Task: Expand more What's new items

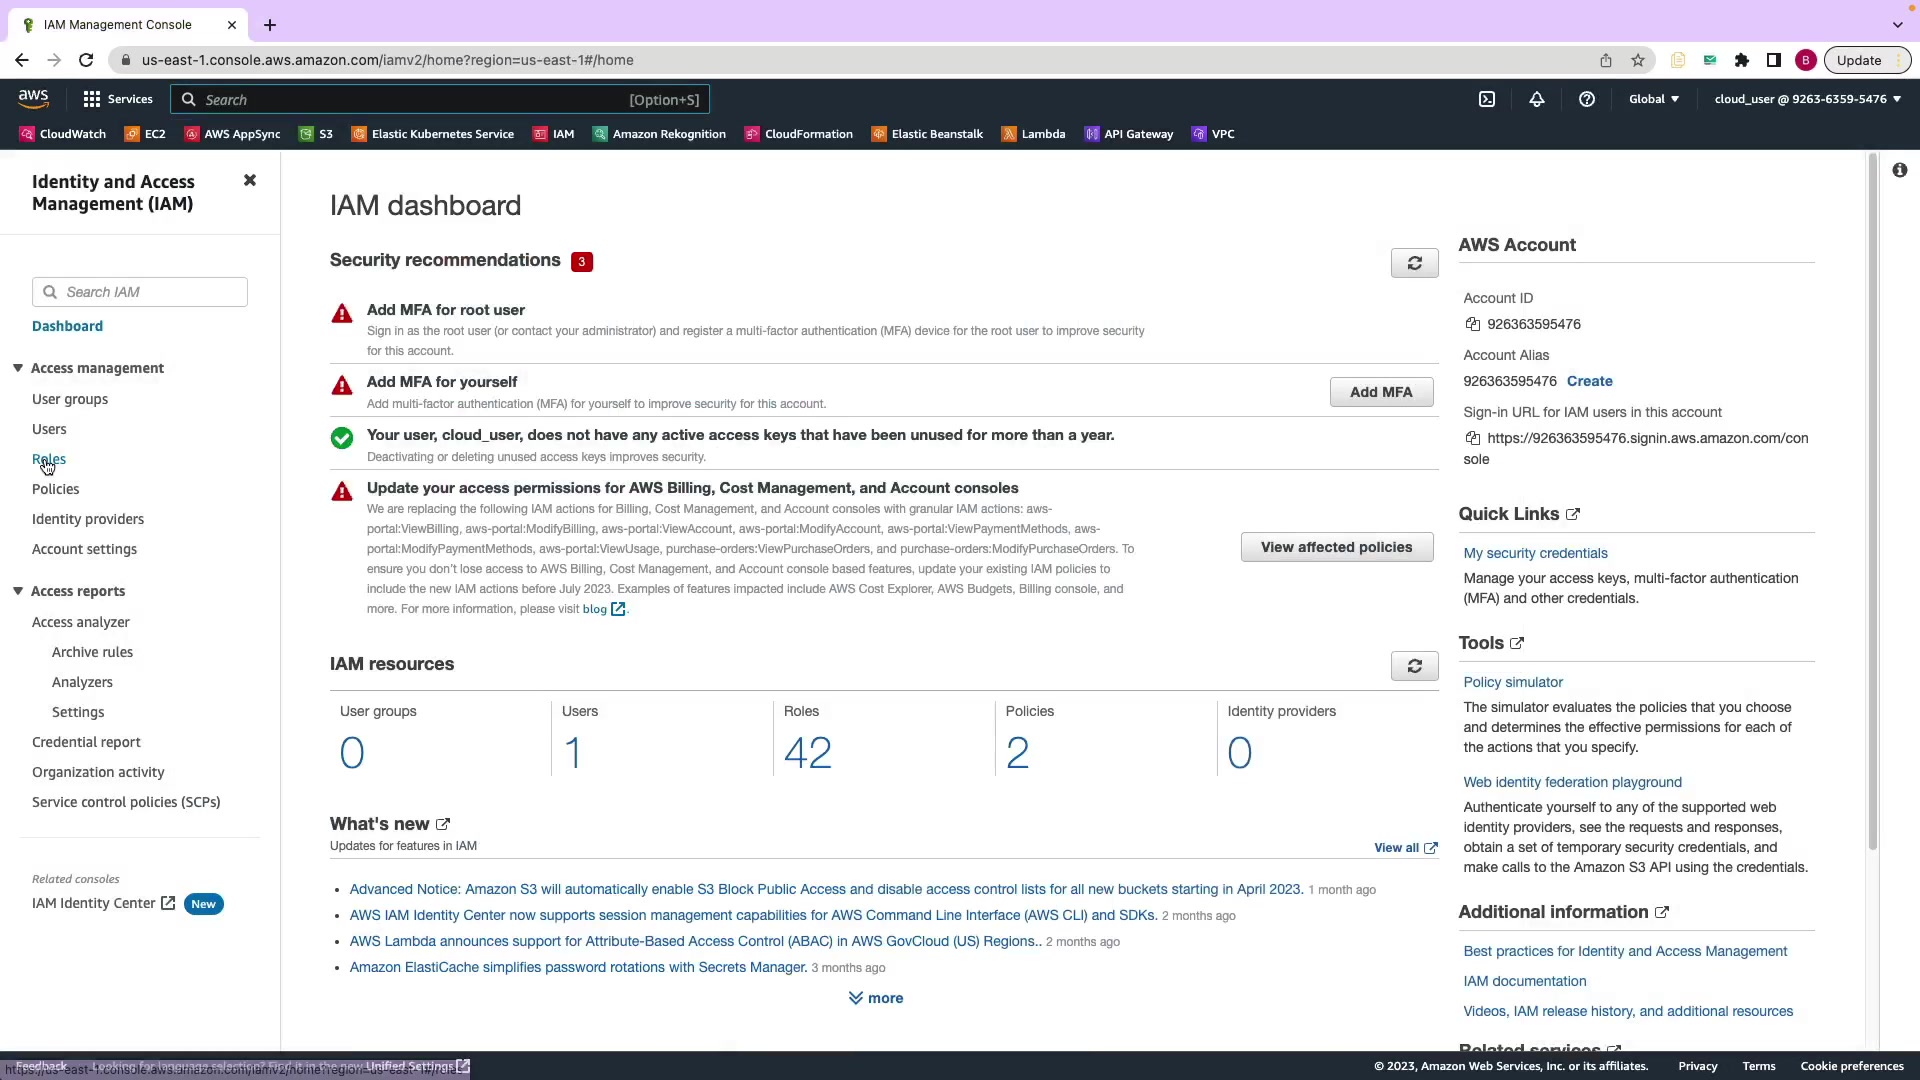Action: (x=875, y=998)
